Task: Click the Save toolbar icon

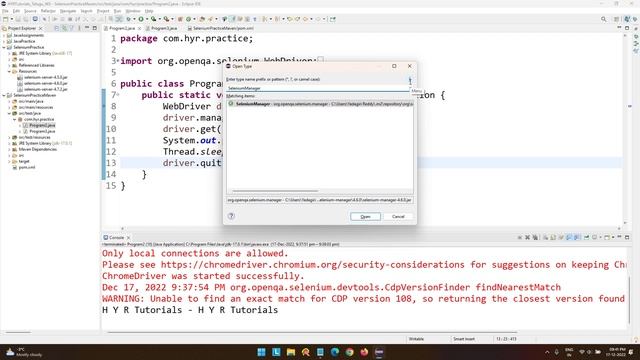Action: 18,19
